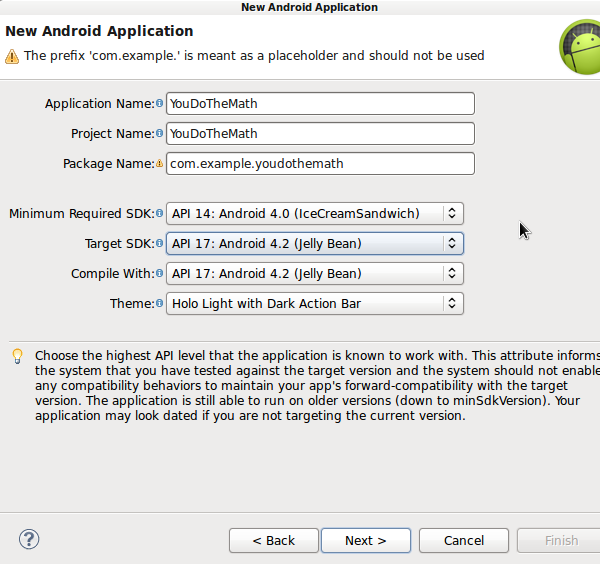Click the 'Project Name:' label
Viewport: 600px width, 564px height.
(x=113, y=134)
